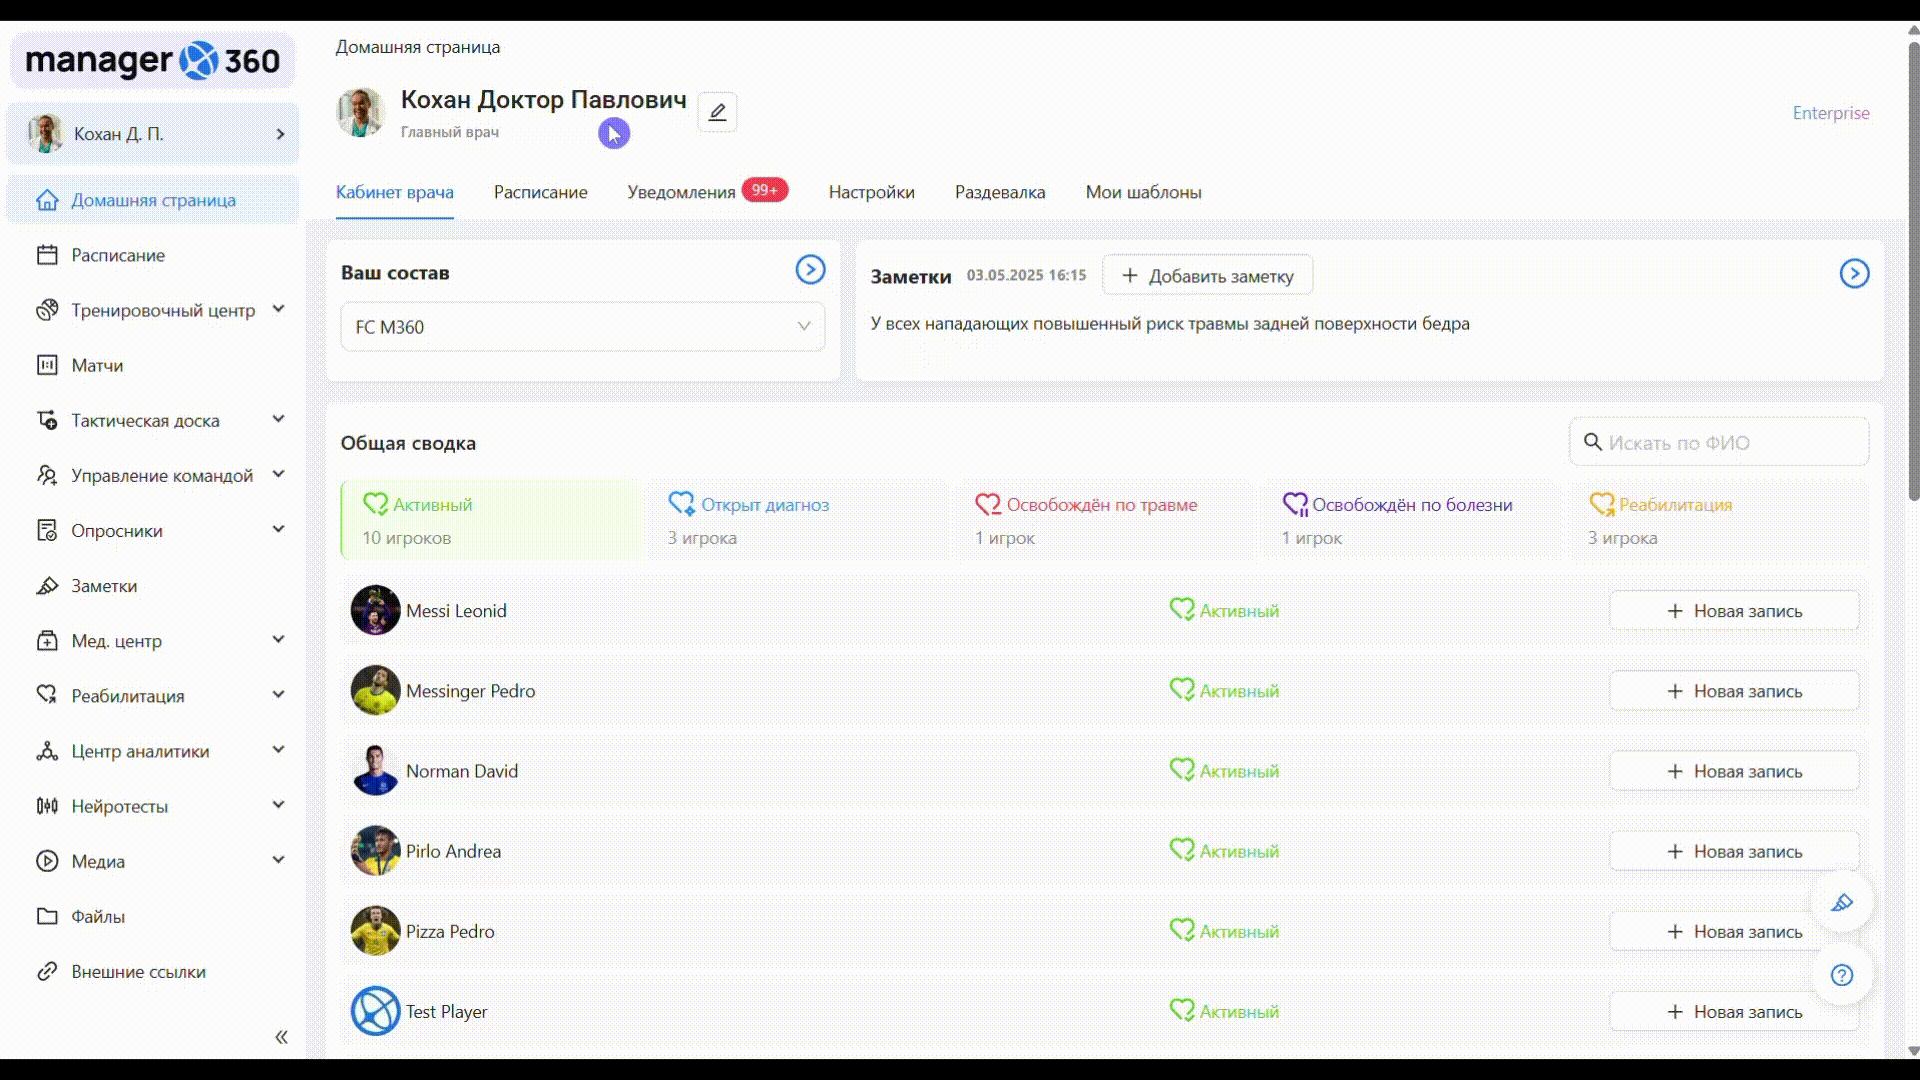Click the pencil edit profile icon
1920x1080 pixels.
[717, 112]
